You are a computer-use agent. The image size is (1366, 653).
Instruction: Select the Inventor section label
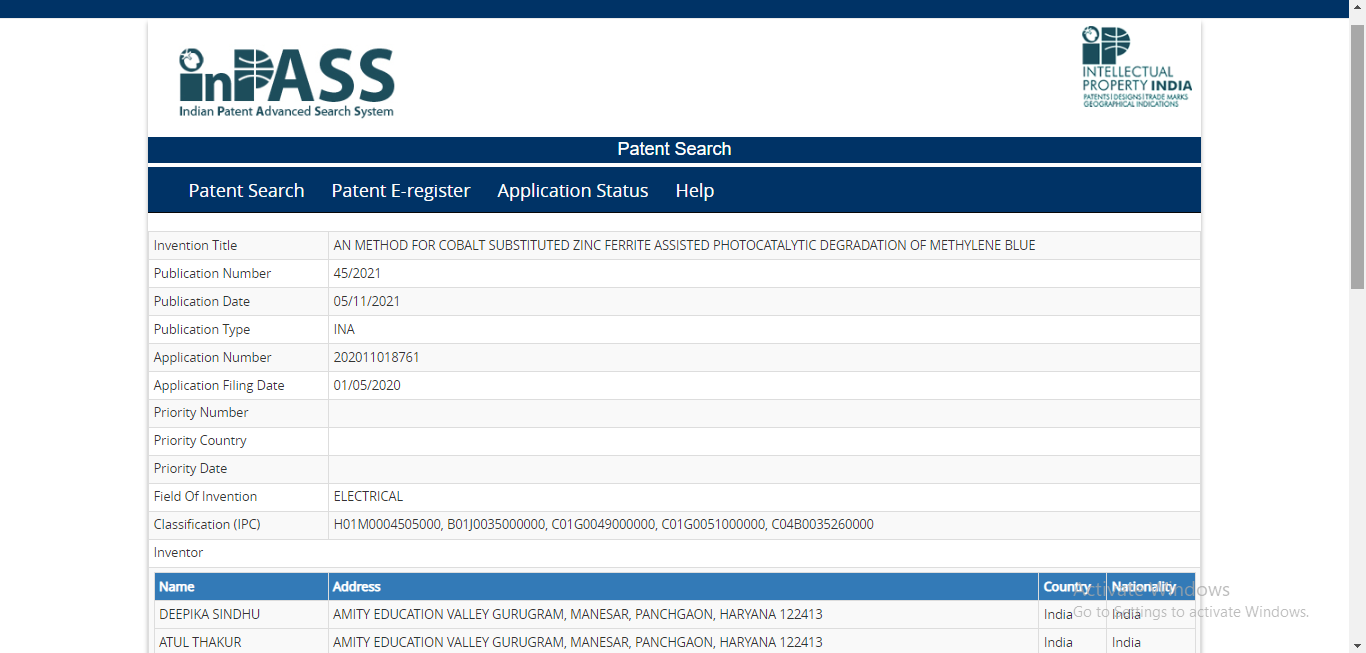pyautogui.click(x=178, y=552)
